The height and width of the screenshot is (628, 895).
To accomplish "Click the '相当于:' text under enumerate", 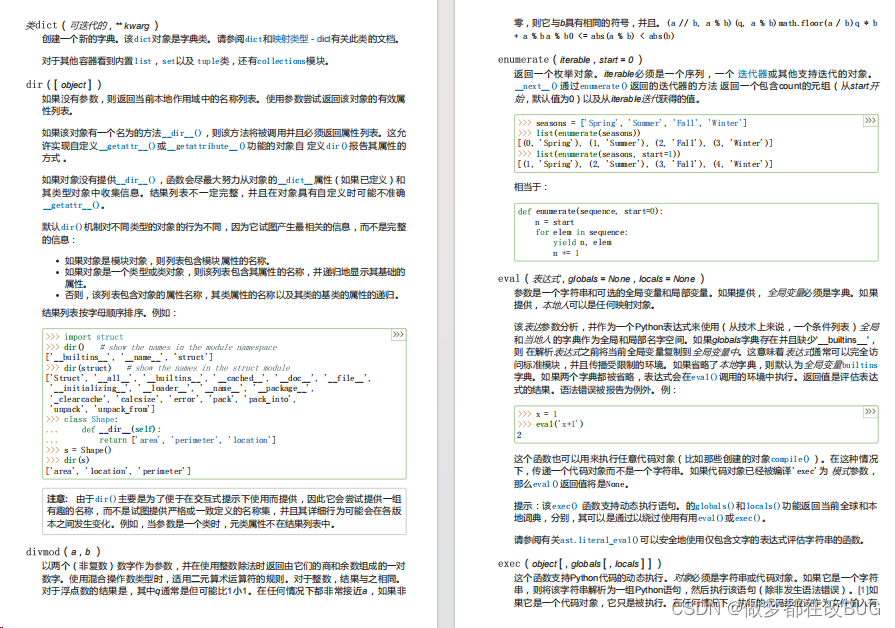I will click(530, 187).
